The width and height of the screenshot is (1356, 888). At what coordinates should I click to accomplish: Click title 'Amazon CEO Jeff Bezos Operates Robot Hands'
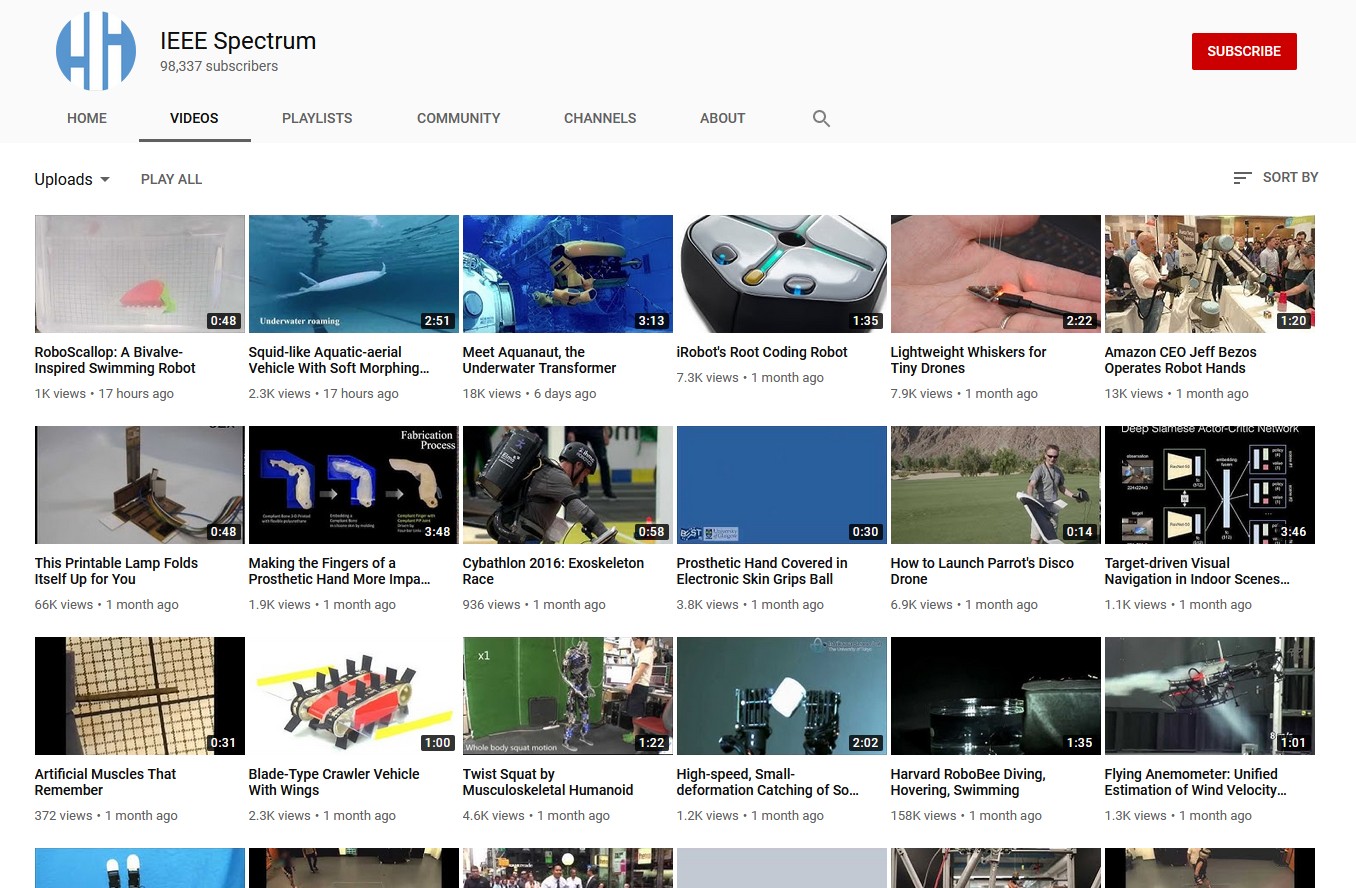1181,360
